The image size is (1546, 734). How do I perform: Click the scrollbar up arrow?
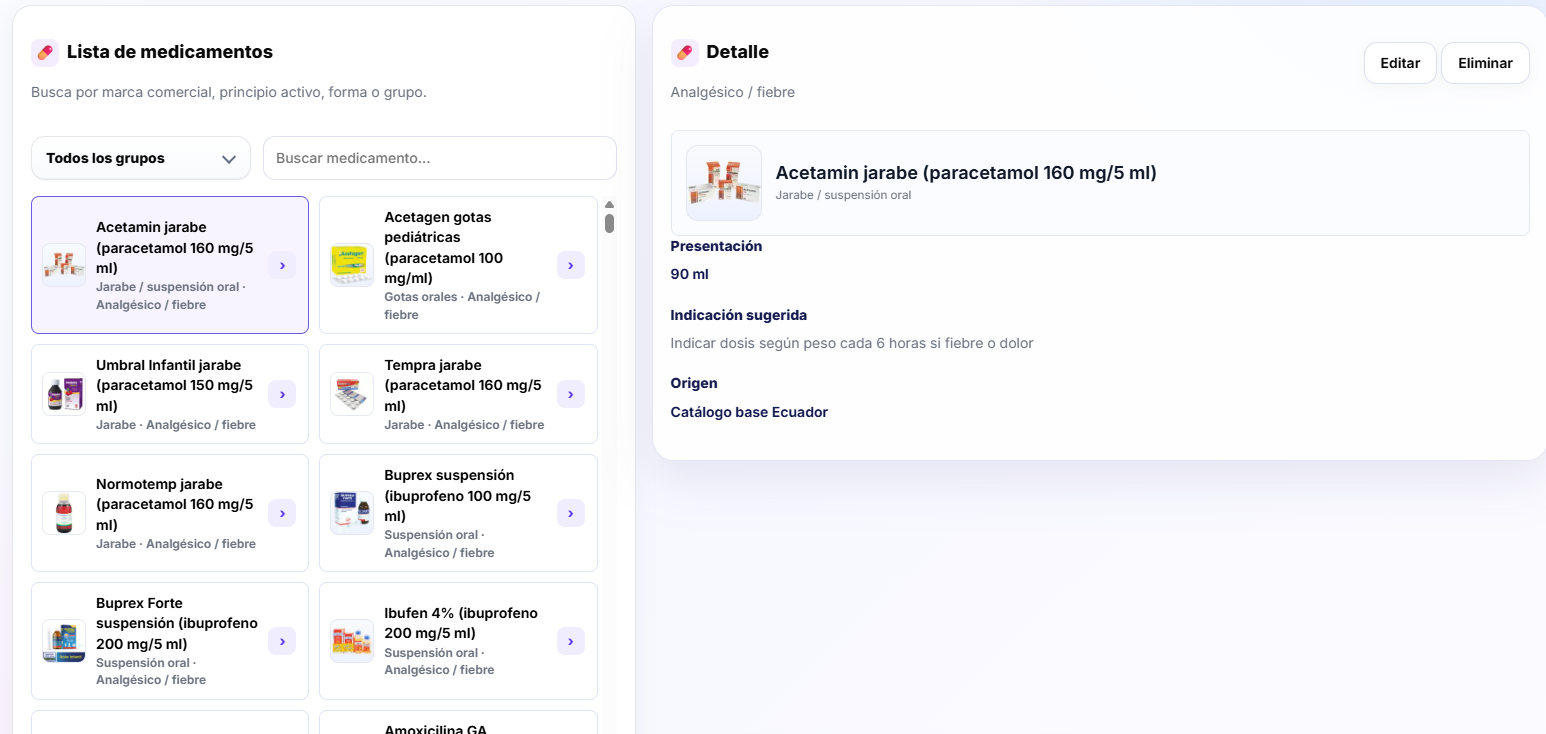(609, 204)
